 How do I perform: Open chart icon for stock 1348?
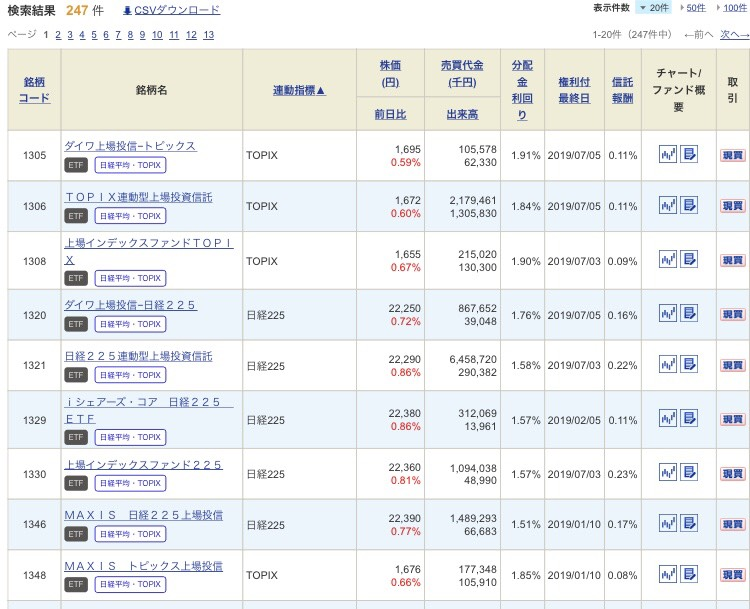click(x=668, y=575)
